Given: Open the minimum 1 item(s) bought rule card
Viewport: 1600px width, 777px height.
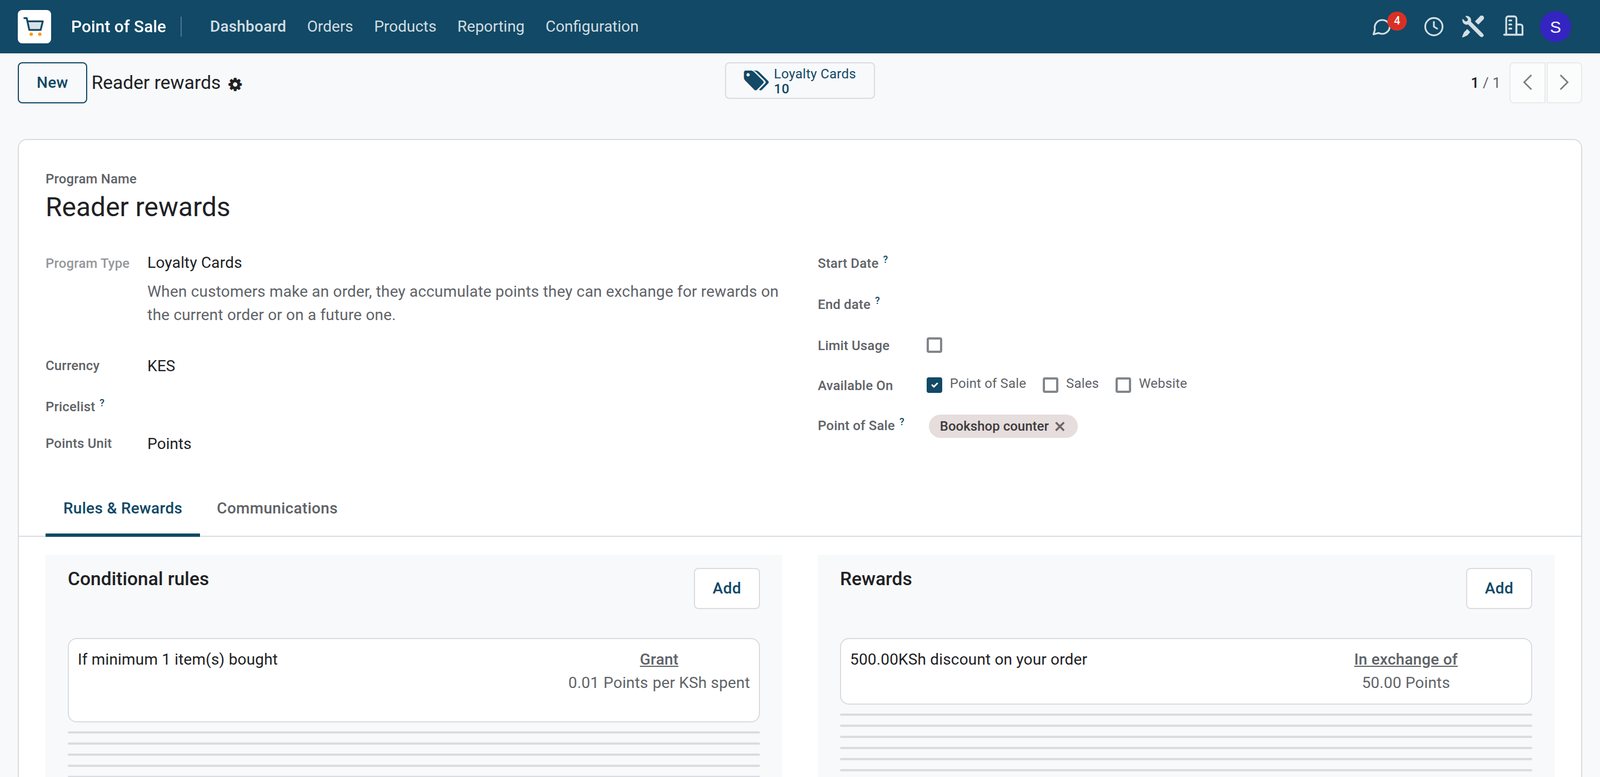Looking at the screenshot, I should [414, 680].
